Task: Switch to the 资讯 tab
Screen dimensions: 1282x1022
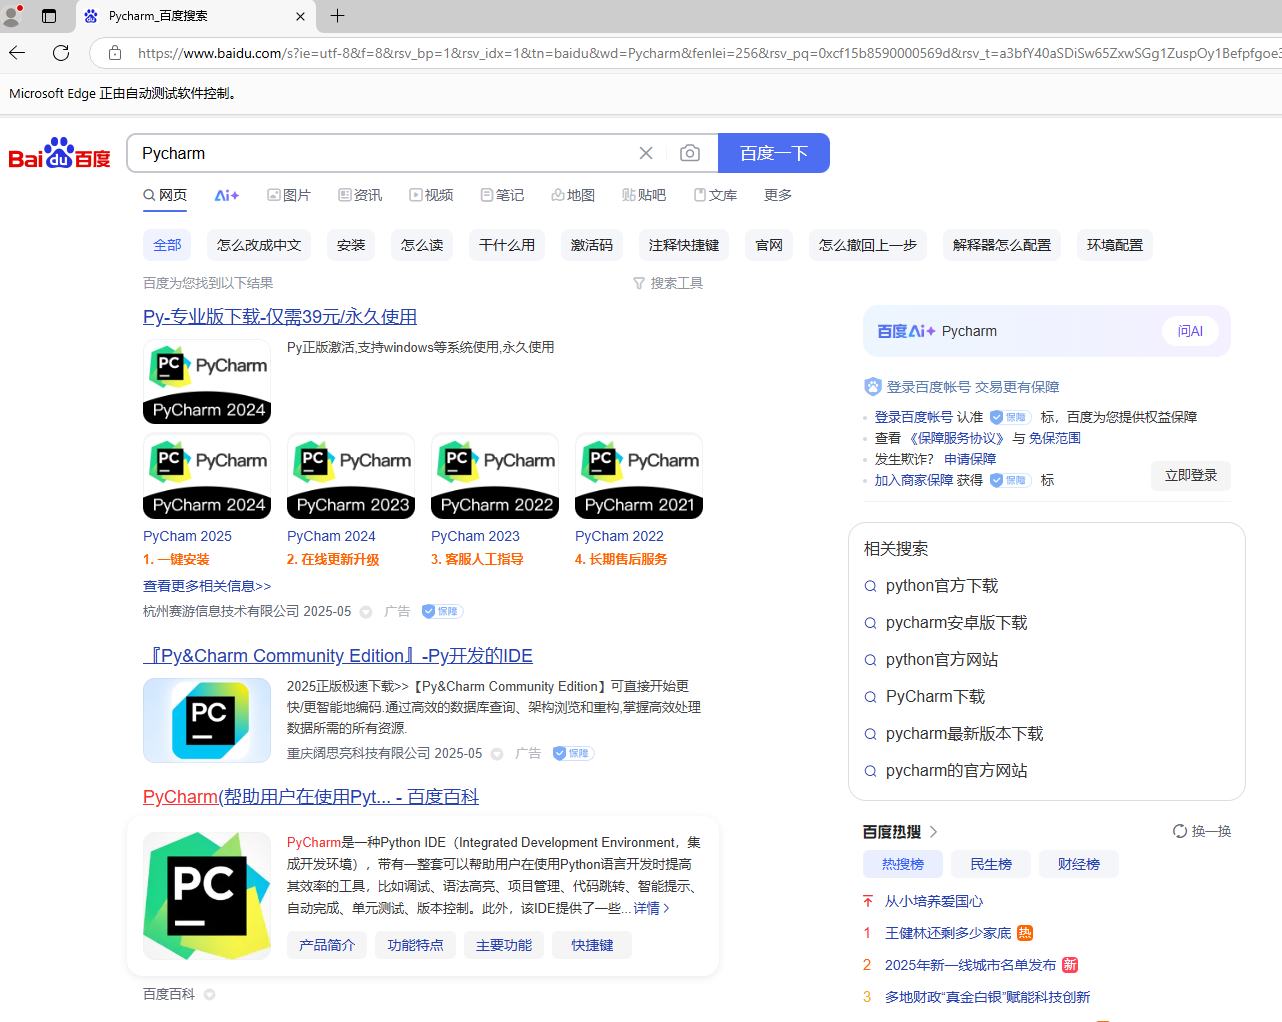Action: pyautogui.click(x=360, y=195)
